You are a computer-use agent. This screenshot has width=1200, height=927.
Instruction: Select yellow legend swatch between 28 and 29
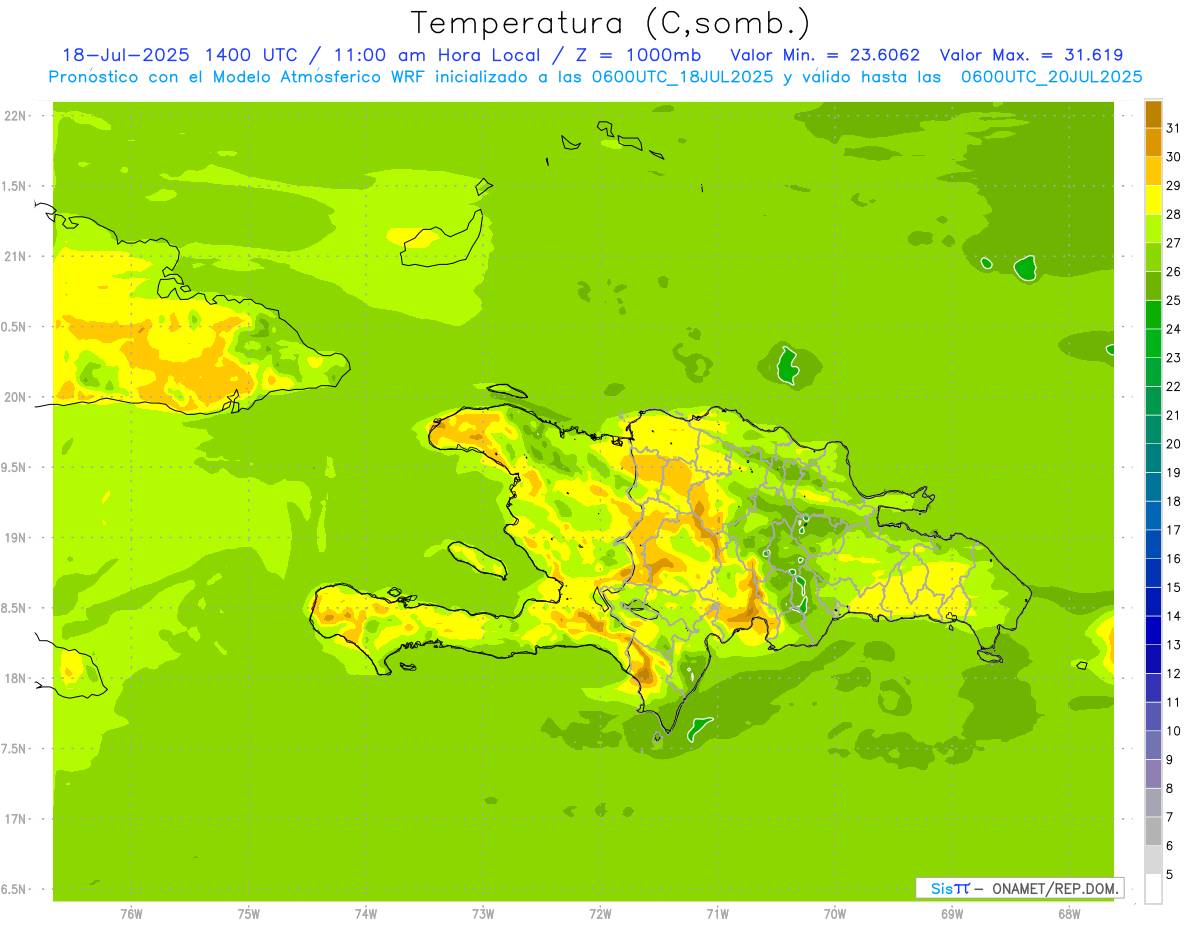[x=1153, y=200]
